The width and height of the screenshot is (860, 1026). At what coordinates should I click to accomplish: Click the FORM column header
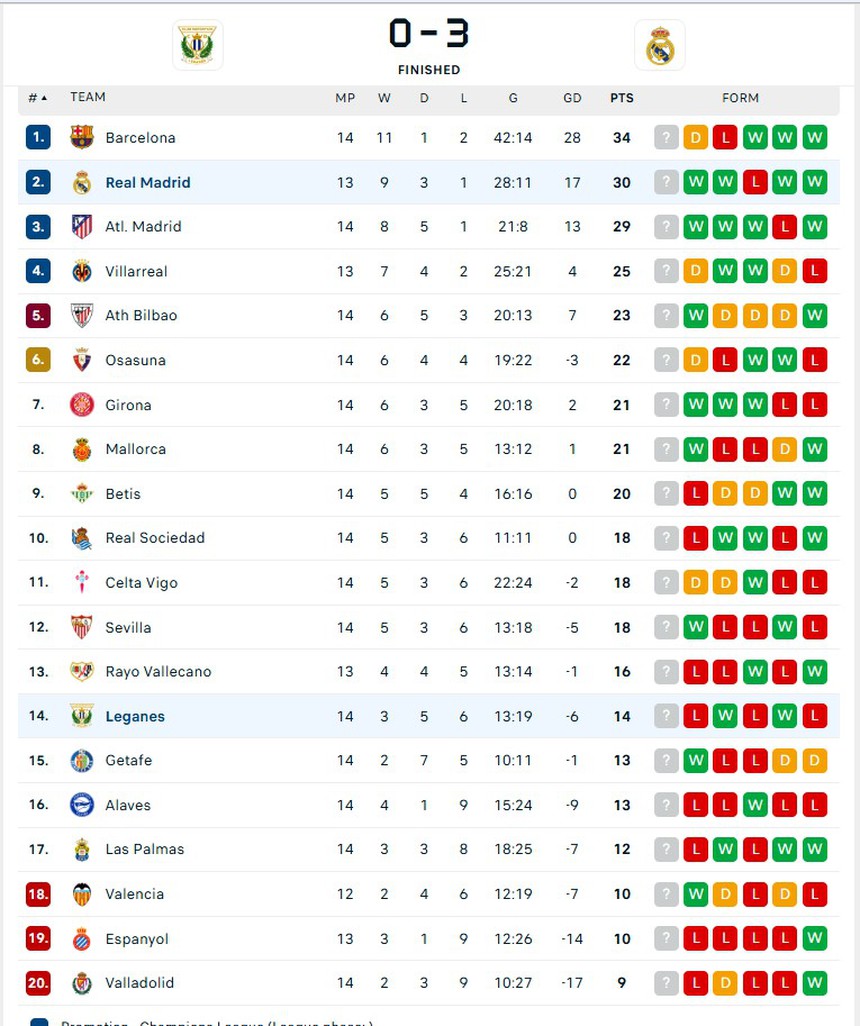pos(740,98)
